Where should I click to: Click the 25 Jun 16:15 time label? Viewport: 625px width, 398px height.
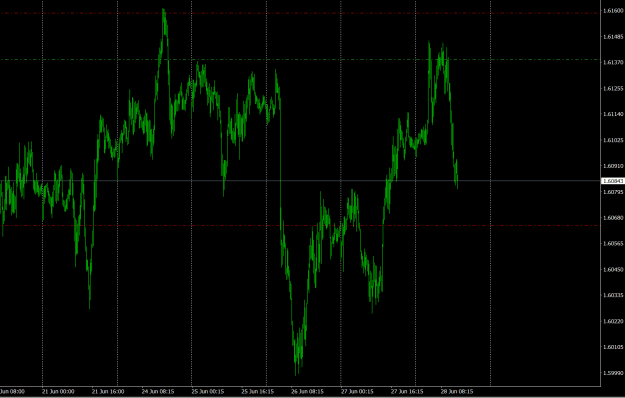click(257, 392)
